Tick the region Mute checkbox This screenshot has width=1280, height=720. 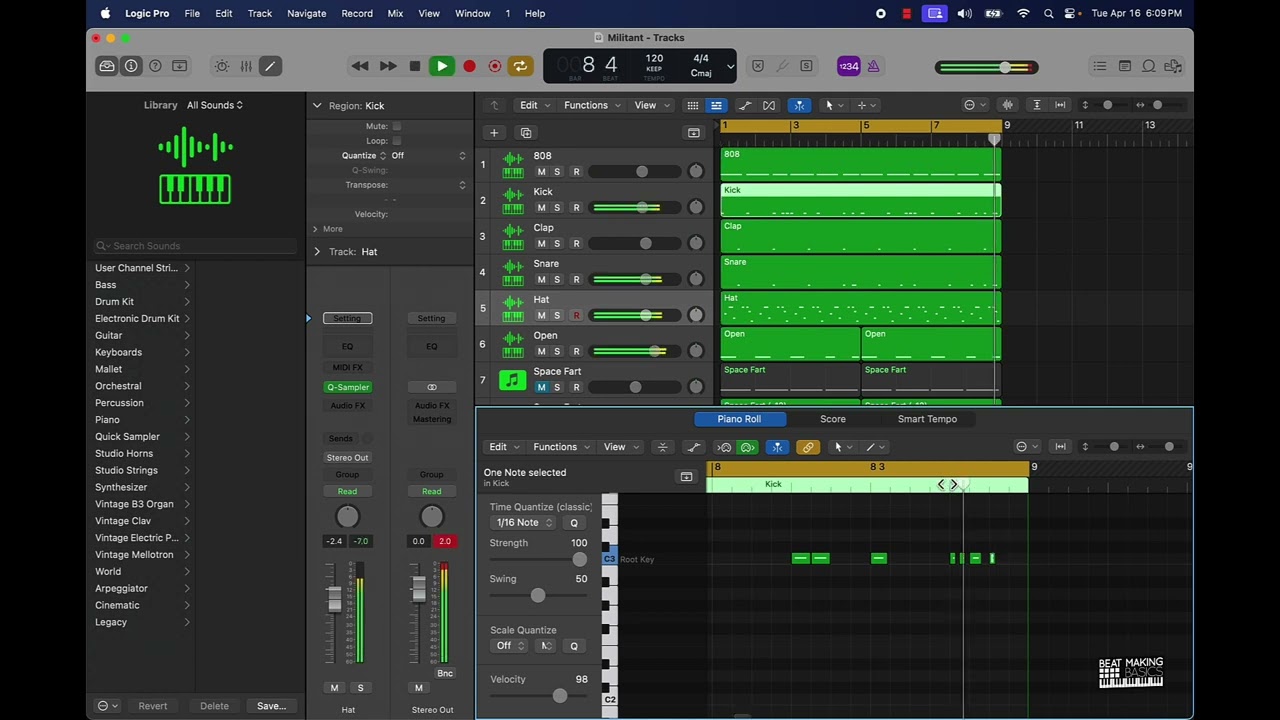[x=397, y=126]
